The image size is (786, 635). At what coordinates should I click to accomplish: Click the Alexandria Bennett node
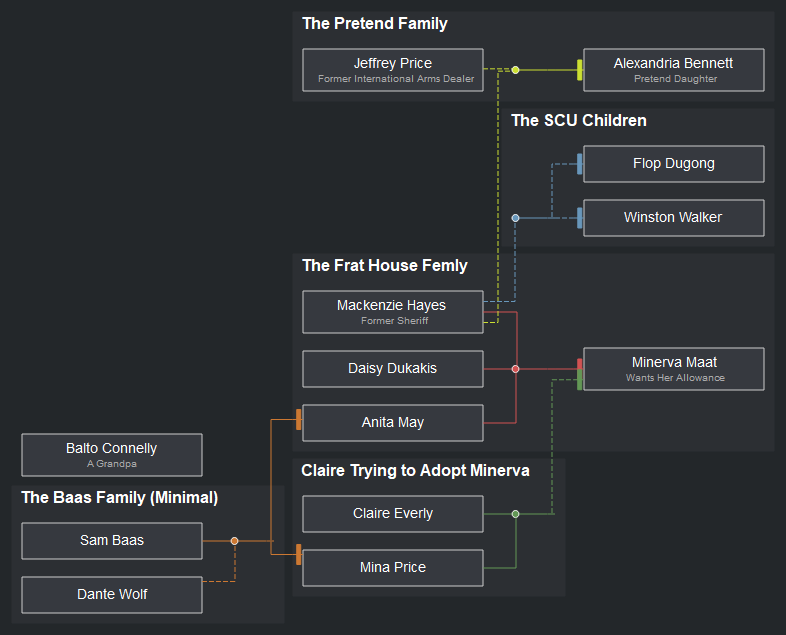pyautogui.click(x=674, y=70)
